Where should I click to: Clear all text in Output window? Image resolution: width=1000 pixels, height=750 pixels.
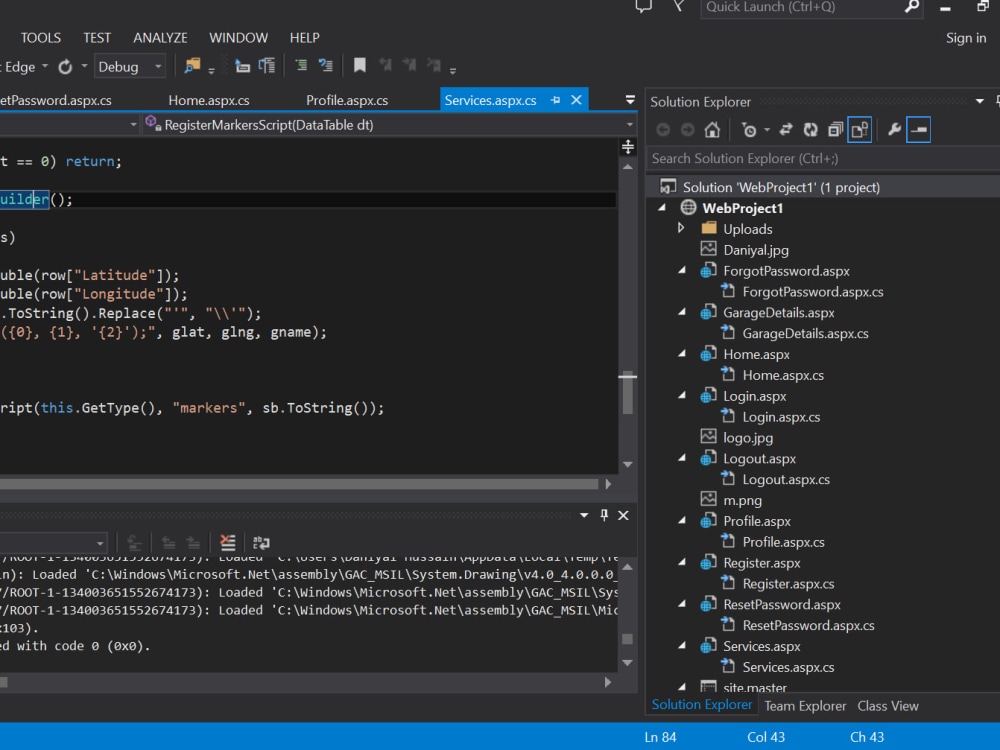point(228,543)
